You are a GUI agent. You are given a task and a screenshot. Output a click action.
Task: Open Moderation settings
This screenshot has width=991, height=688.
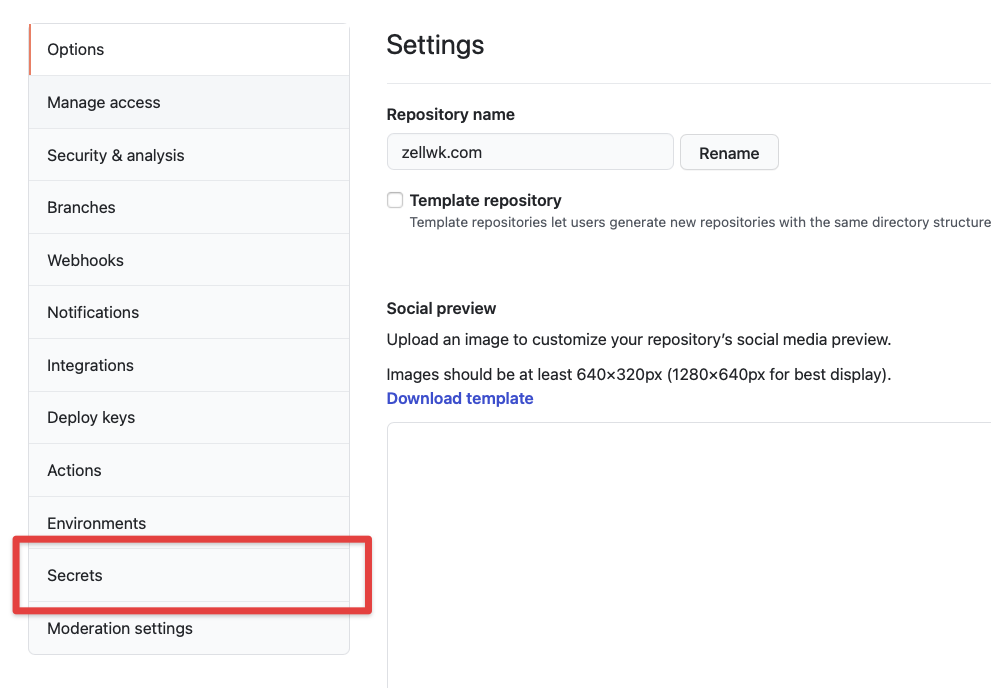click(120, 628)
